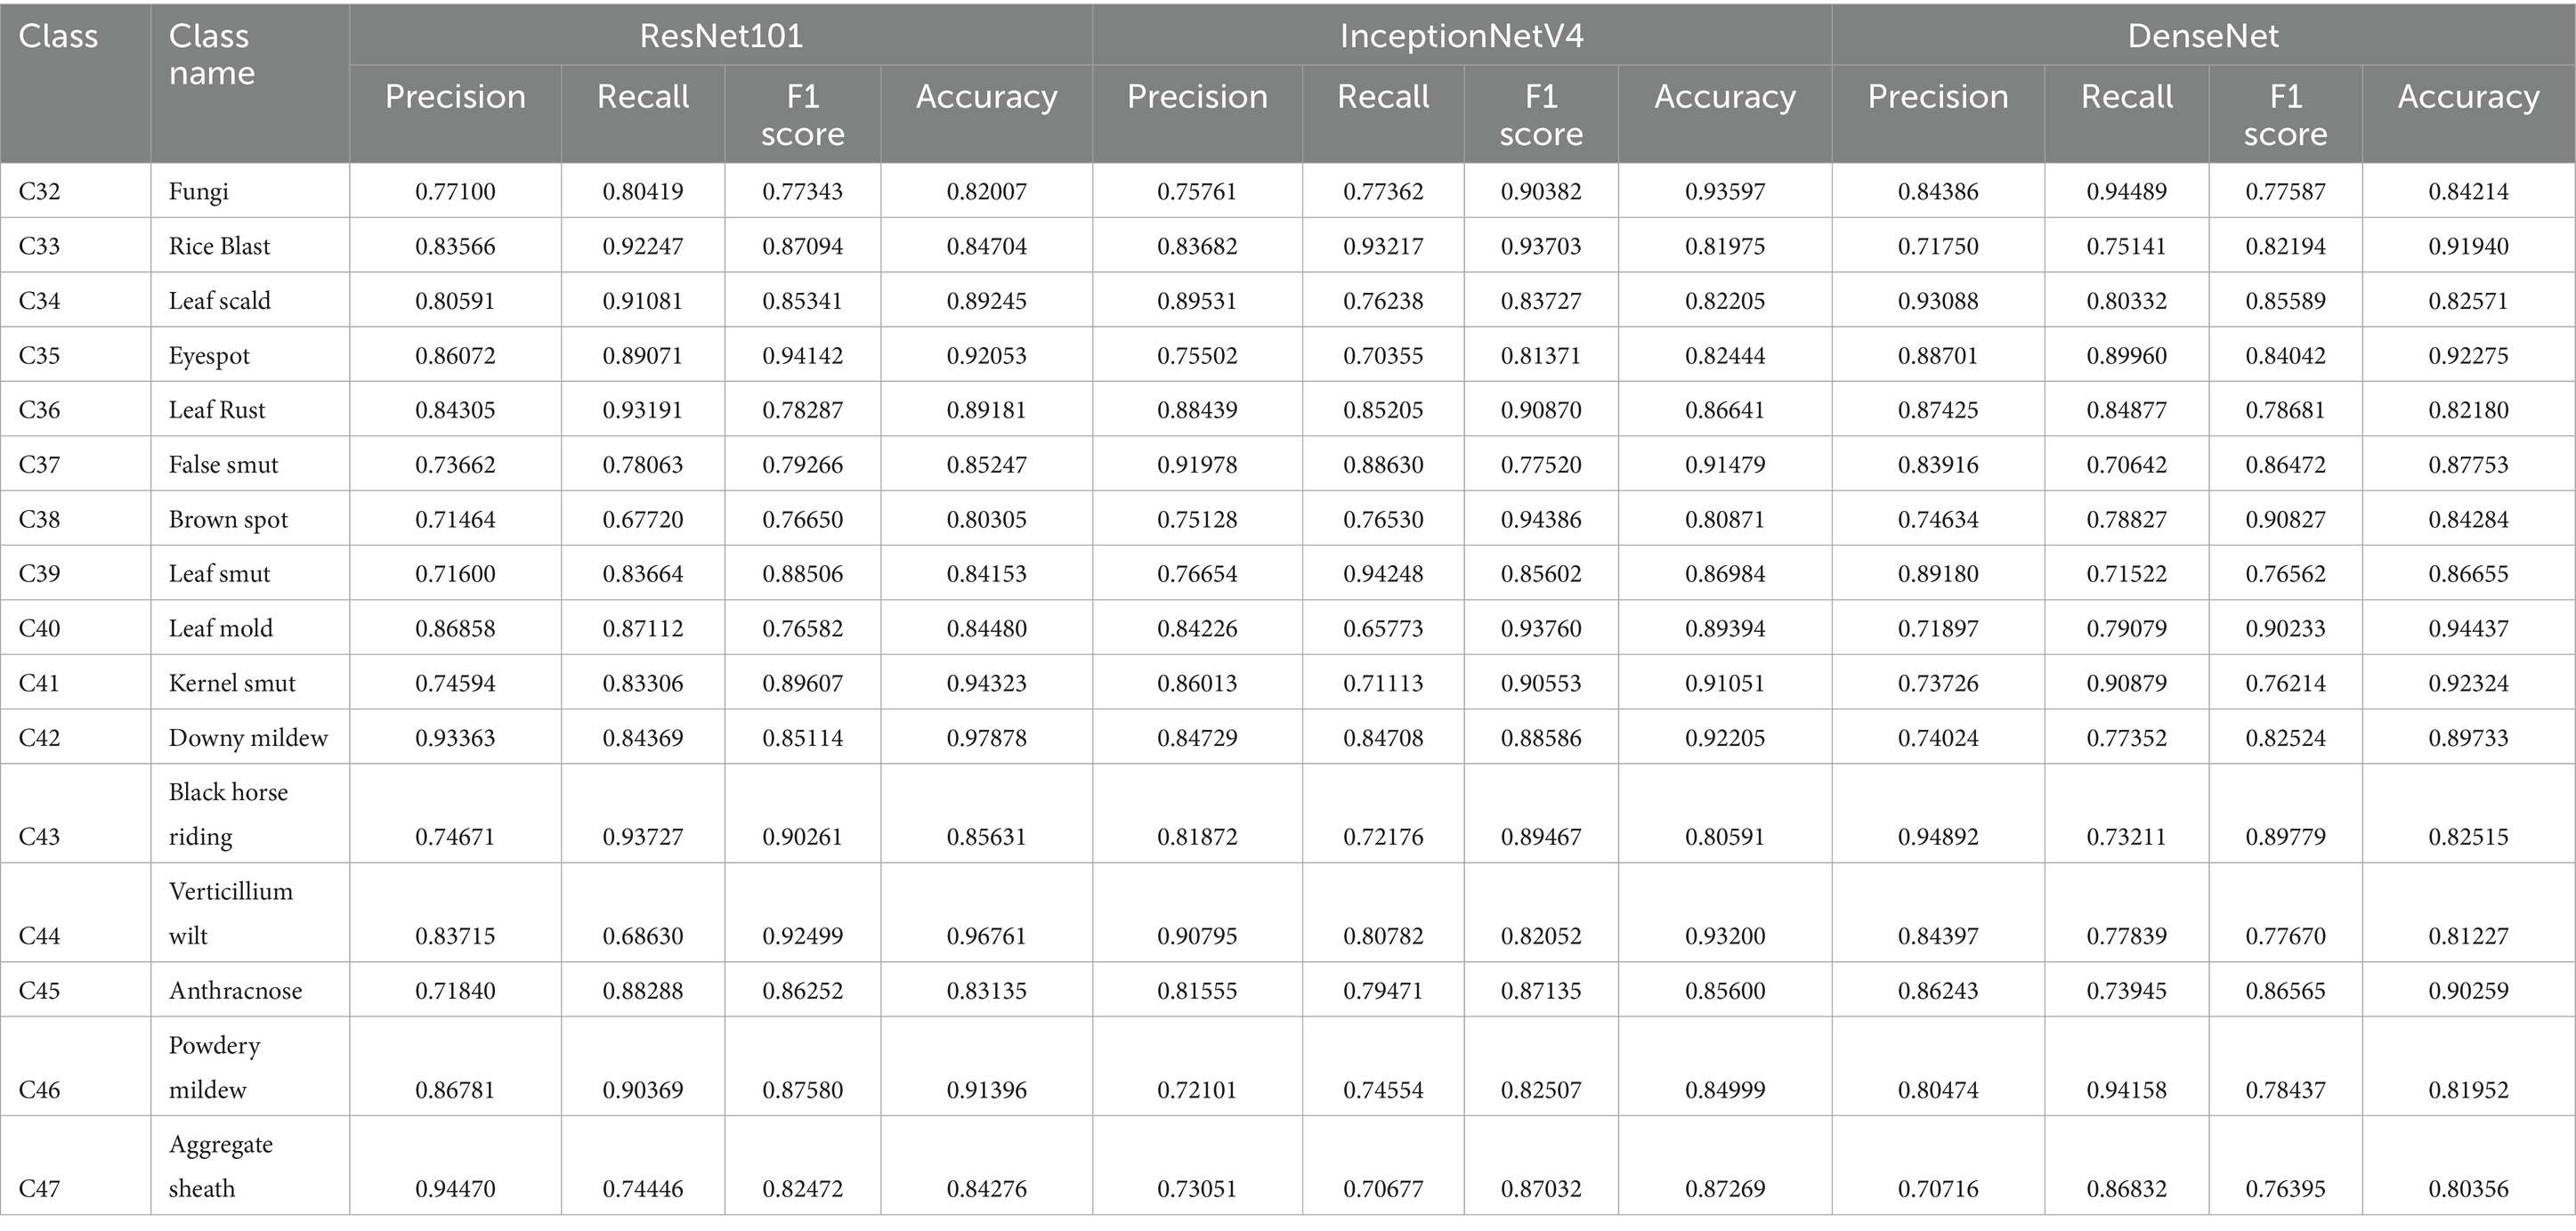
Task: Select the Class name header cell
Action: pos(212,55)
